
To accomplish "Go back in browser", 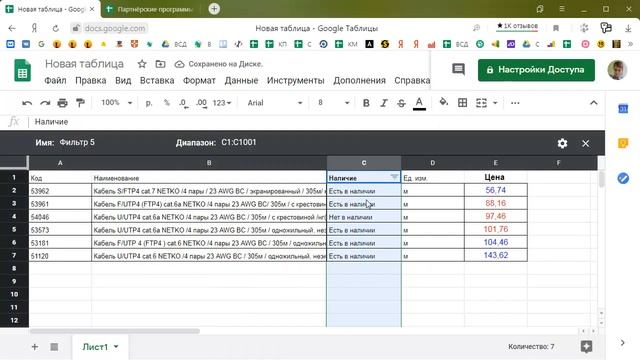I will pyautogui.click(x=12, y=28).
